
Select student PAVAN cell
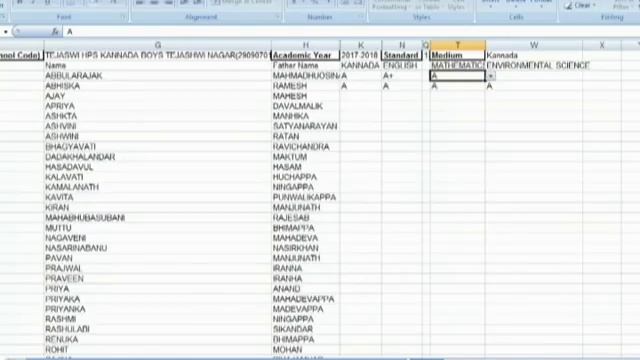[x=158, y=258]
